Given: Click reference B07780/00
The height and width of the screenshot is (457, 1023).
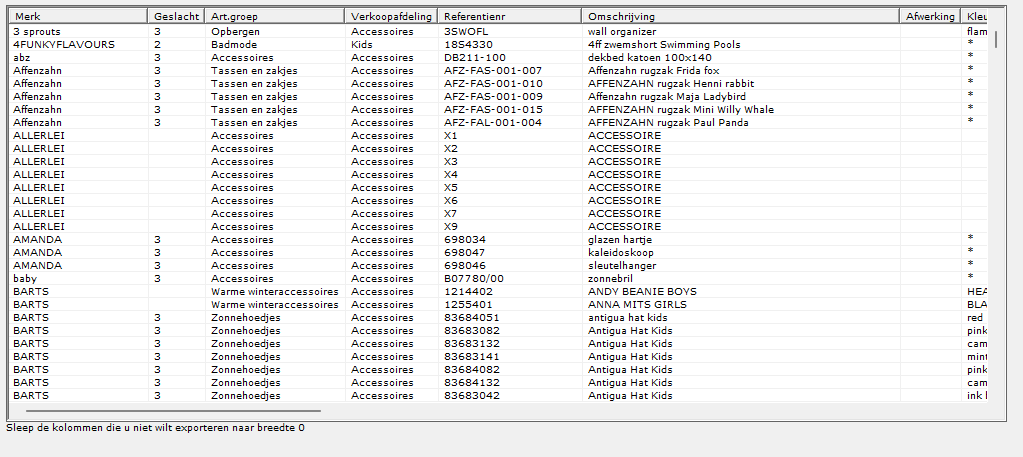Looking at the screenshot, I should click(474, 279).
